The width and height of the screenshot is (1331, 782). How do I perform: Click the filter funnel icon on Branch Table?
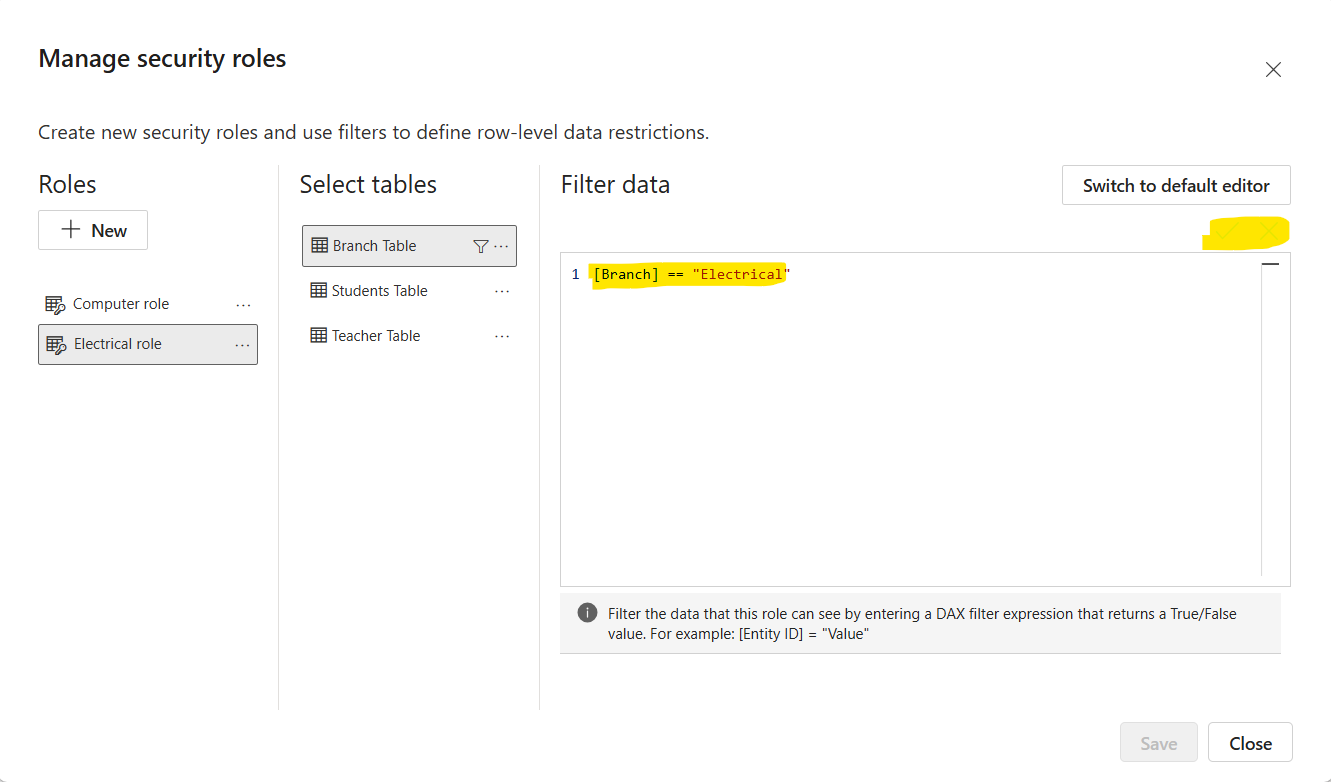coord(480,246)
